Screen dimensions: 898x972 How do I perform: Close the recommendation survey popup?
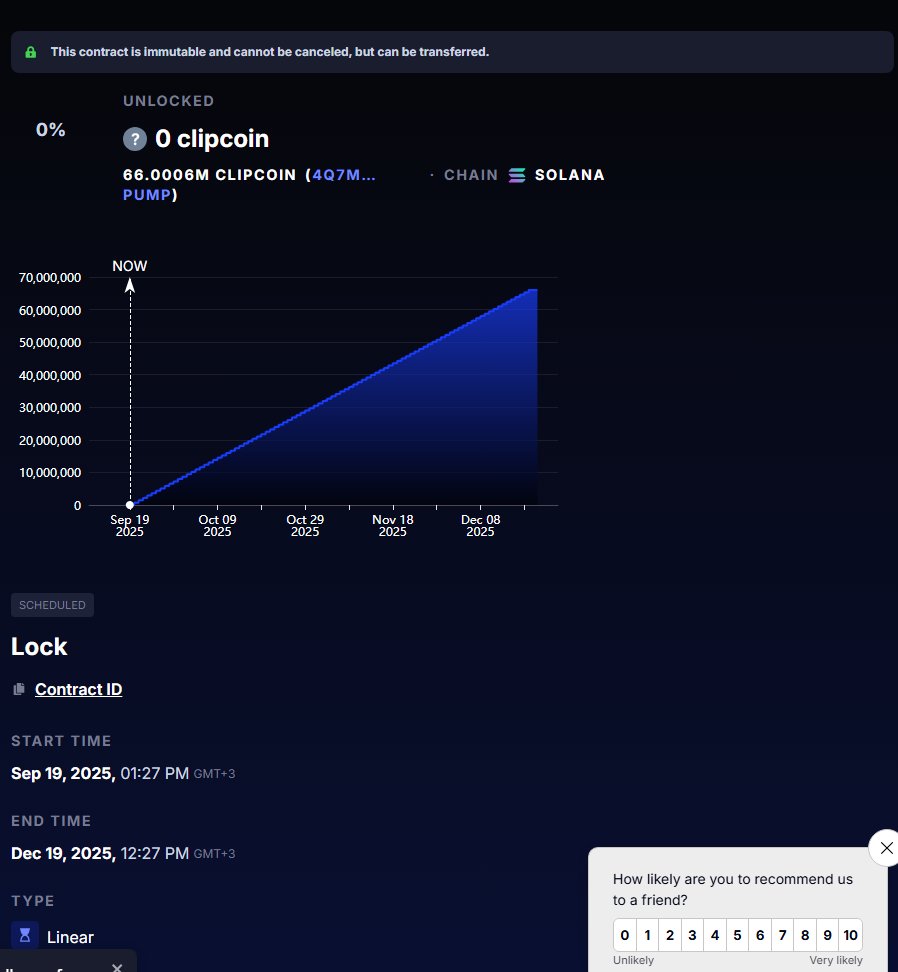click(x=886, y=847)
